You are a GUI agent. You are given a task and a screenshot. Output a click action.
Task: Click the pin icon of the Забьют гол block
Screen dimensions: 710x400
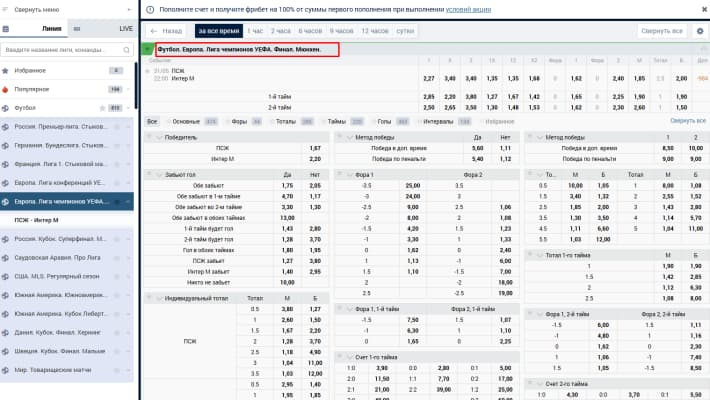(x=149, y=174)
